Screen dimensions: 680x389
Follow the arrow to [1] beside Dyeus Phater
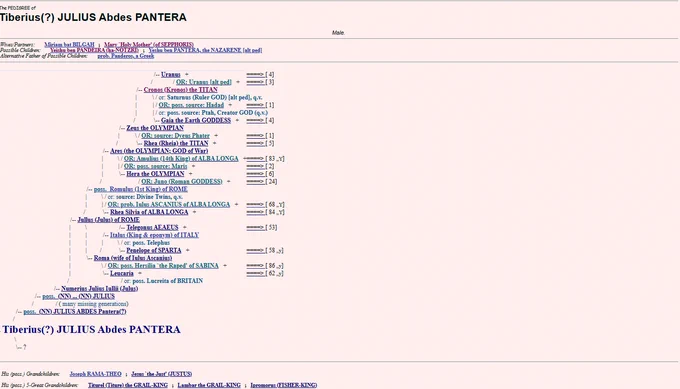click(255, 136)
